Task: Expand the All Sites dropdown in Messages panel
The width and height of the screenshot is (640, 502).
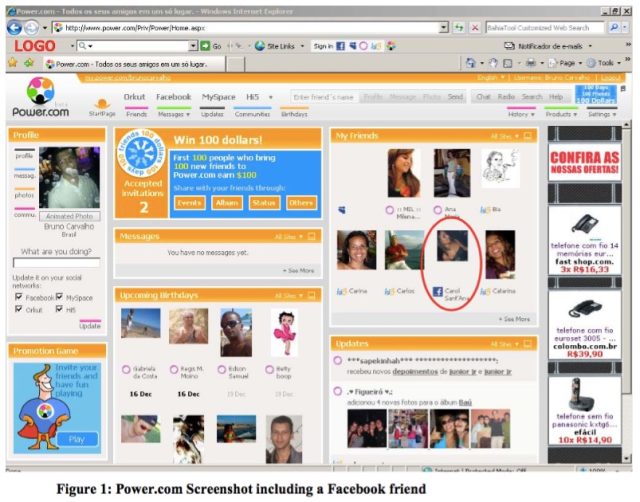Action: 289,237
